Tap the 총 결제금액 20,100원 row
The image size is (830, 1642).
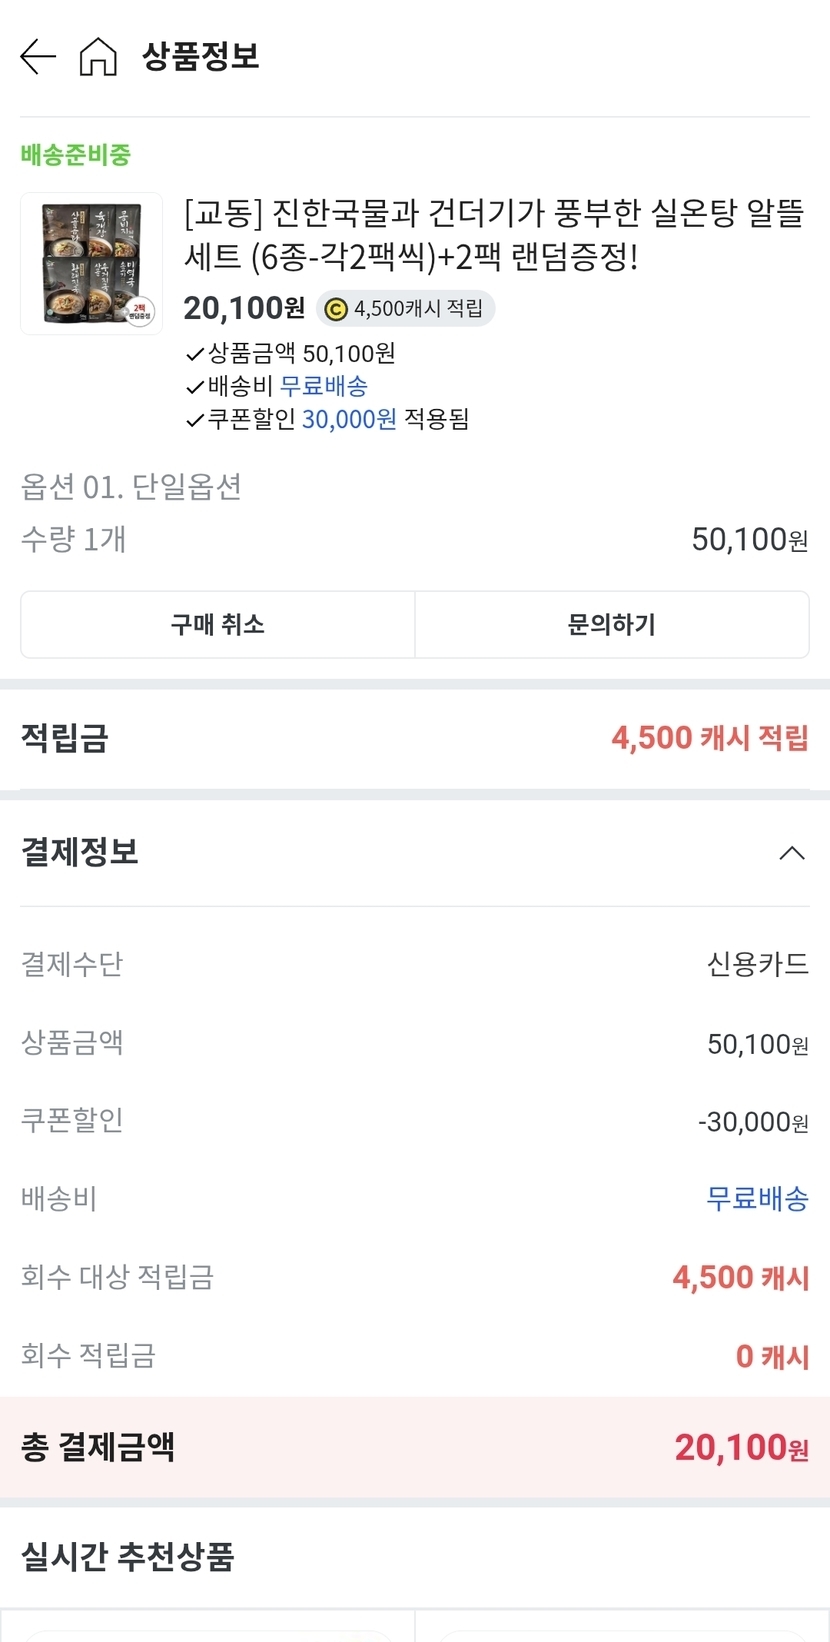pyautogui.click(x=414, y=1447)
